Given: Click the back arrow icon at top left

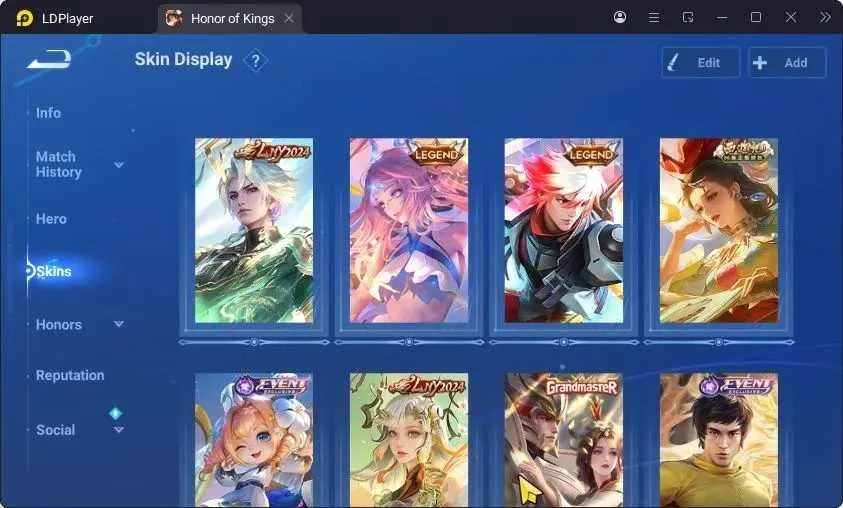Looking at the screenshot, I should [49, 59].
